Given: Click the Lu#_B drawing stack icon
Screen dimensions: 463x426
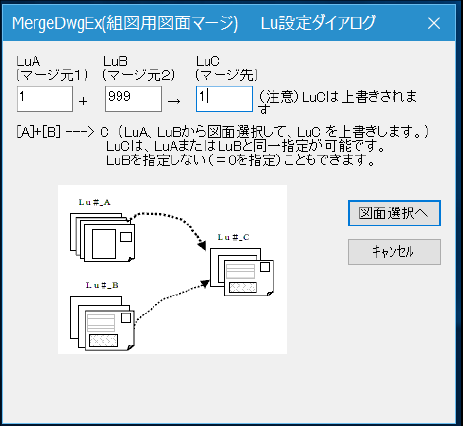Looking at the screenshot, I should pos(102,323).
